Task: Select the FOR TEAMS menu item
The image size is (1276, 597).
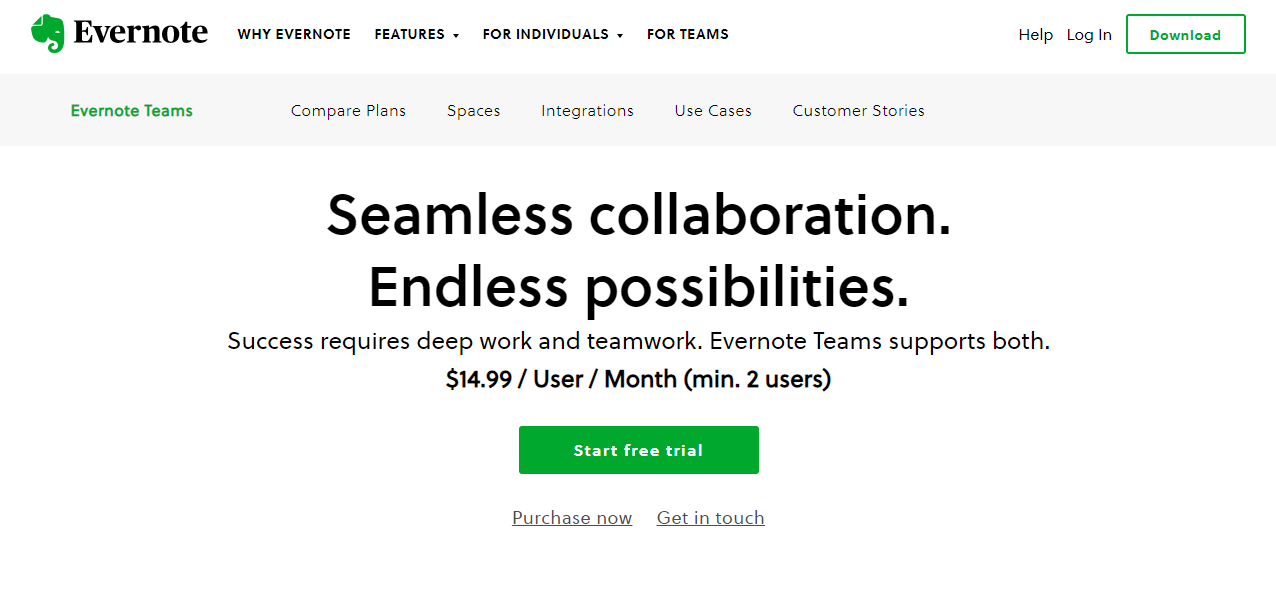Action: (687, 34)
